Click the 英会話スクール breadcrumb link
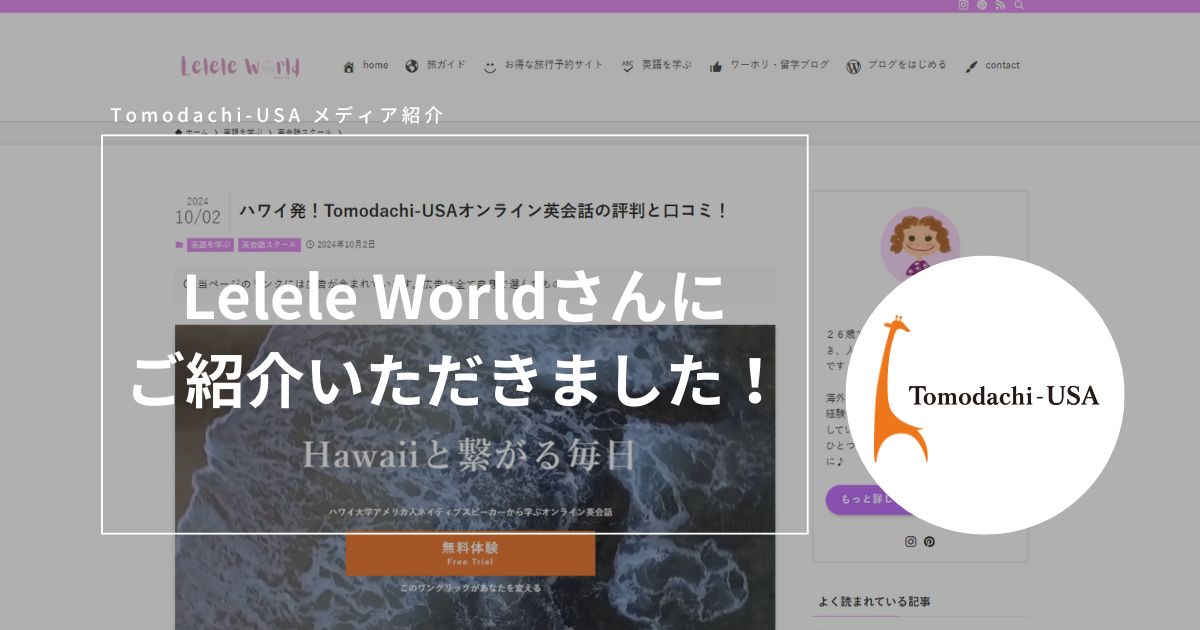This screenshot has width=1200, height=630. 304,132
